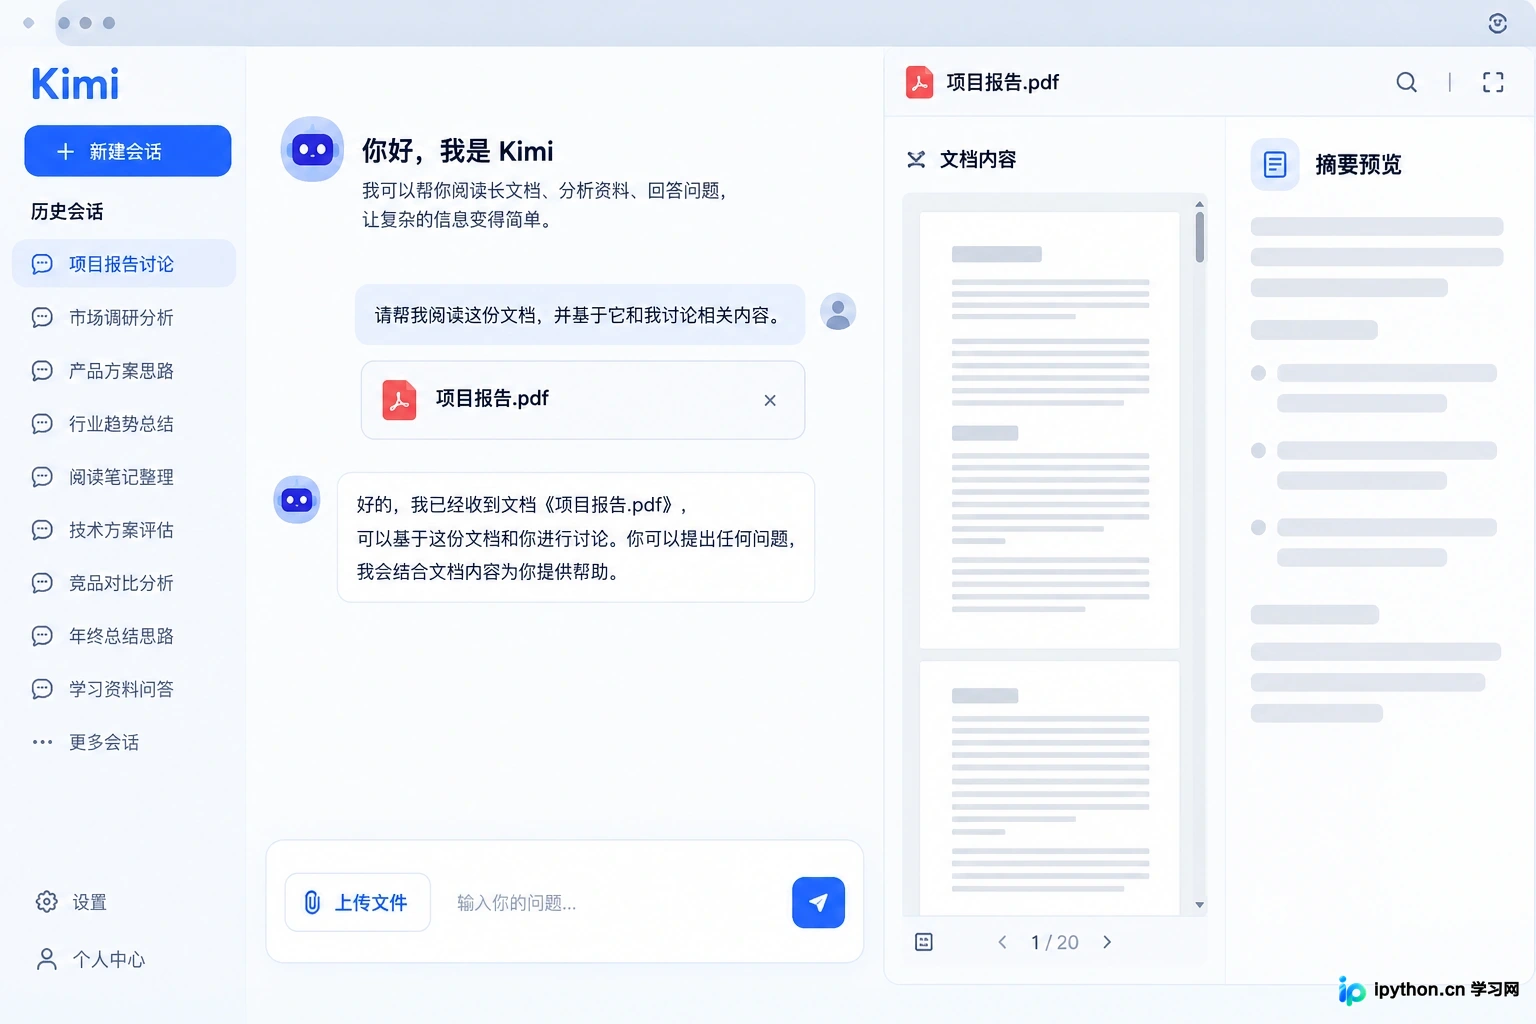Select 年终总结思路 in history

[124, 635]
